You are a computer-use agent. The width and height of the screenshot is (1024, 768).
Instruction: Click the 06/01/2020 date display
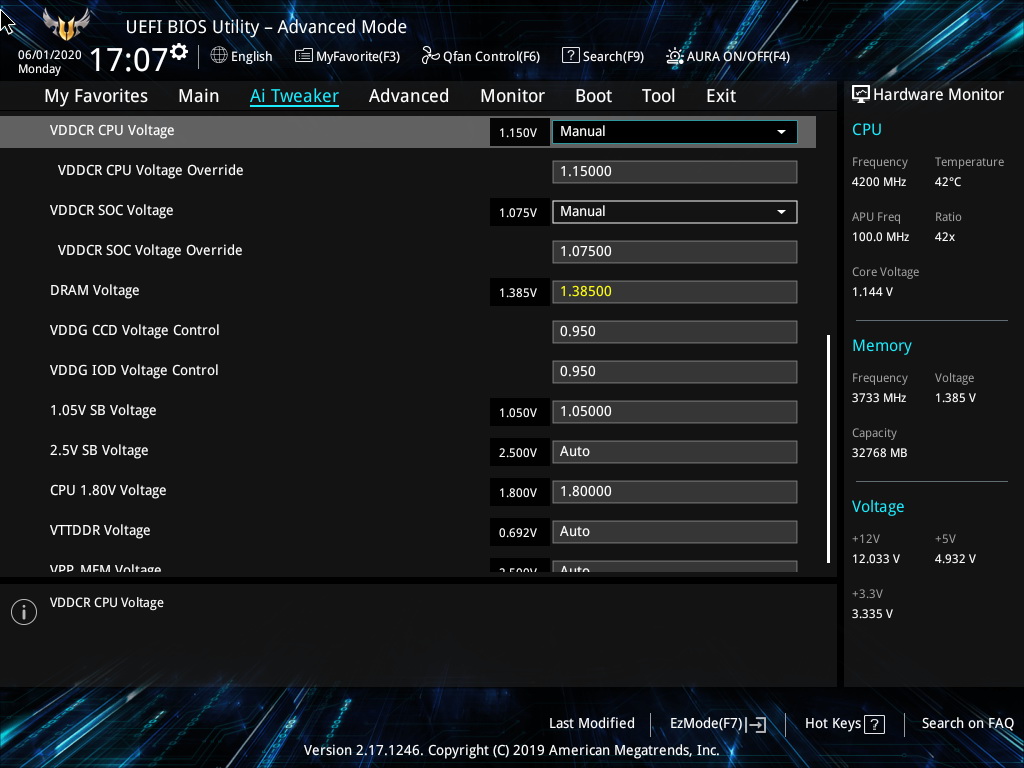pos(50,55)
